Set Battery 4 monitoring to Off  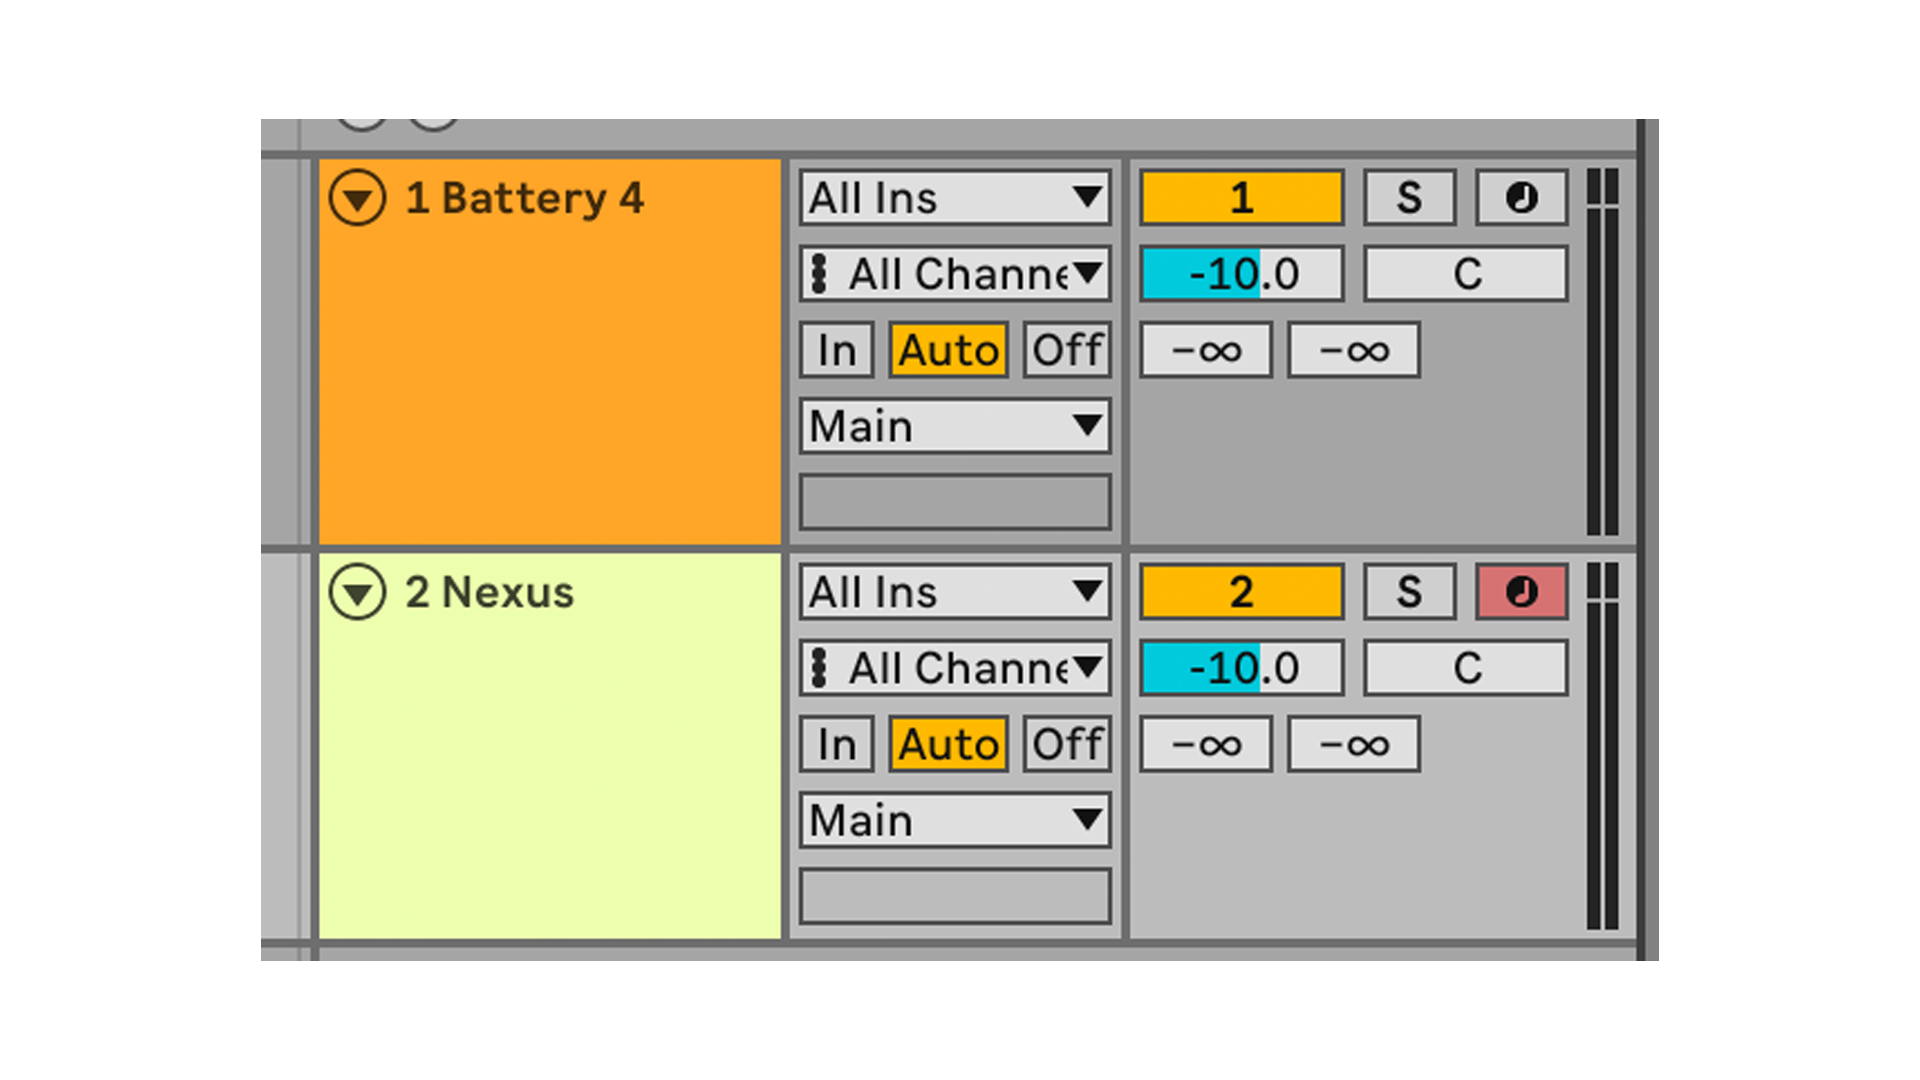tap(1067, 350)
